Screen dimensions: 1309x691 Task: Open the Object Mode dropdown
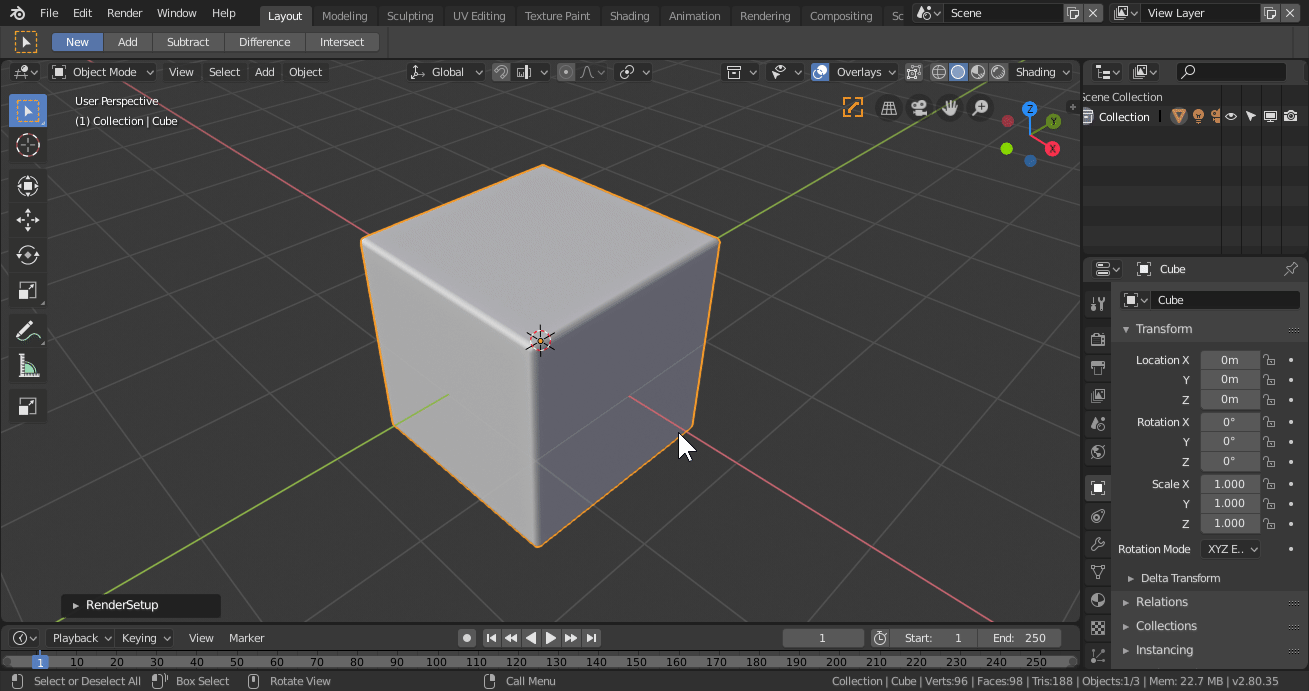click(x=104, y=72)
